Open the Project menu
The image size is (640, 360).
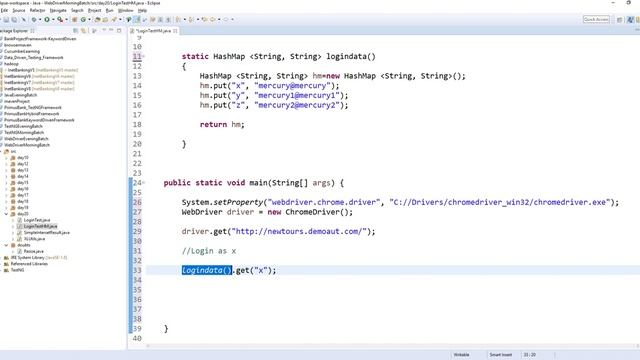point(95,10)
